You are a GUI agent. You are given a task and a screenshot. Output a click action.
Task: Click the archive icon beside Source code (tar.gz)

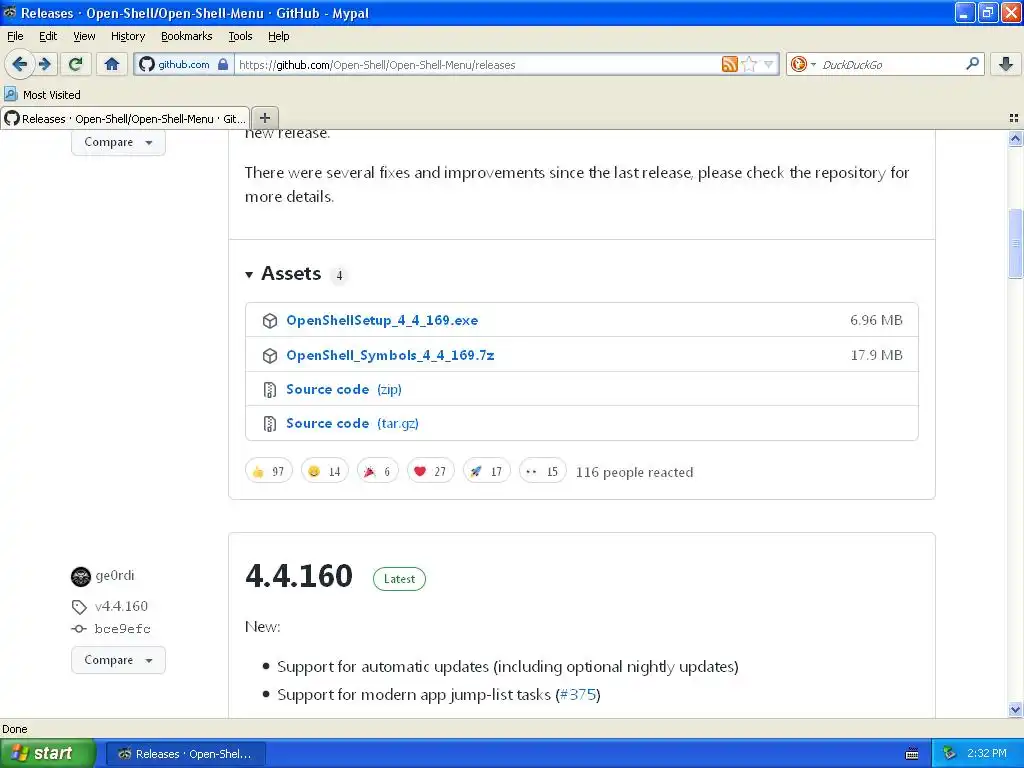click(x=270, y=424)
